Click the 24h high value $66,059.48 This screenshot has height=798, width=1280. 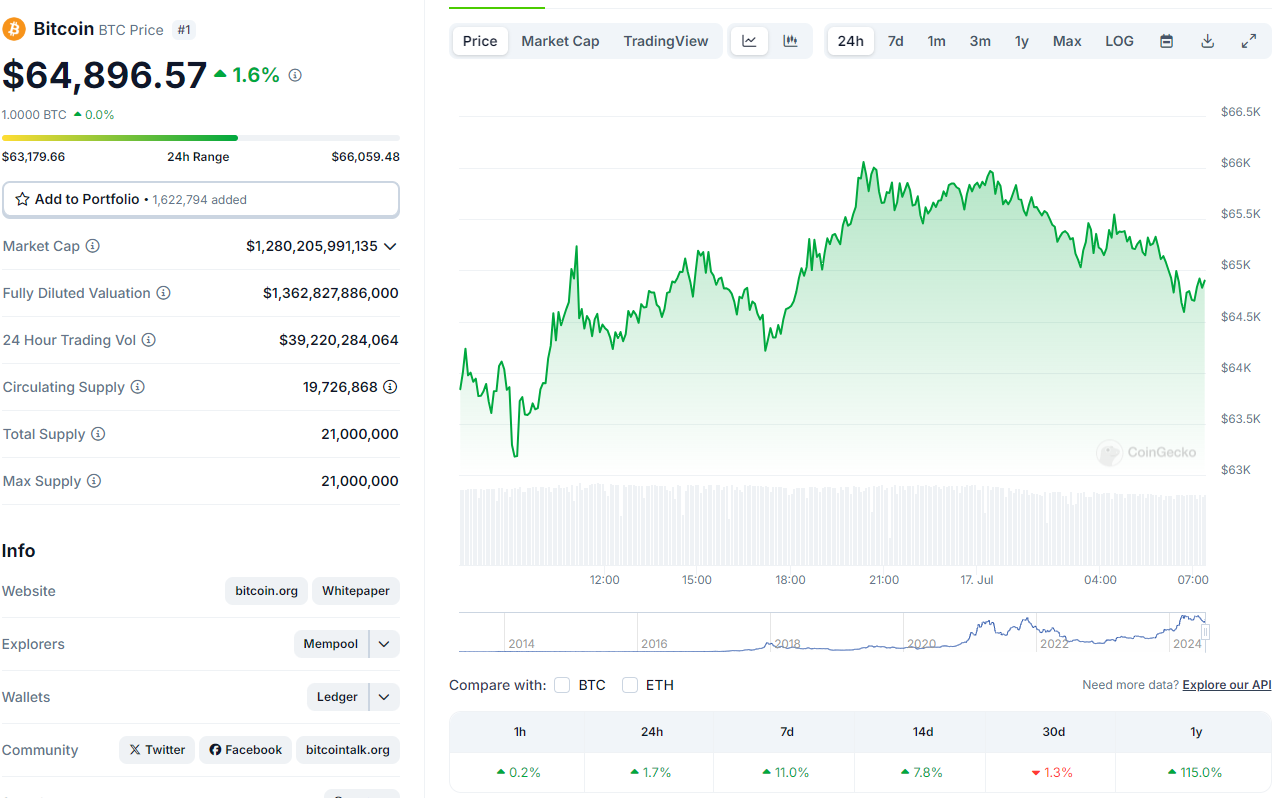[x=366, y=157]
